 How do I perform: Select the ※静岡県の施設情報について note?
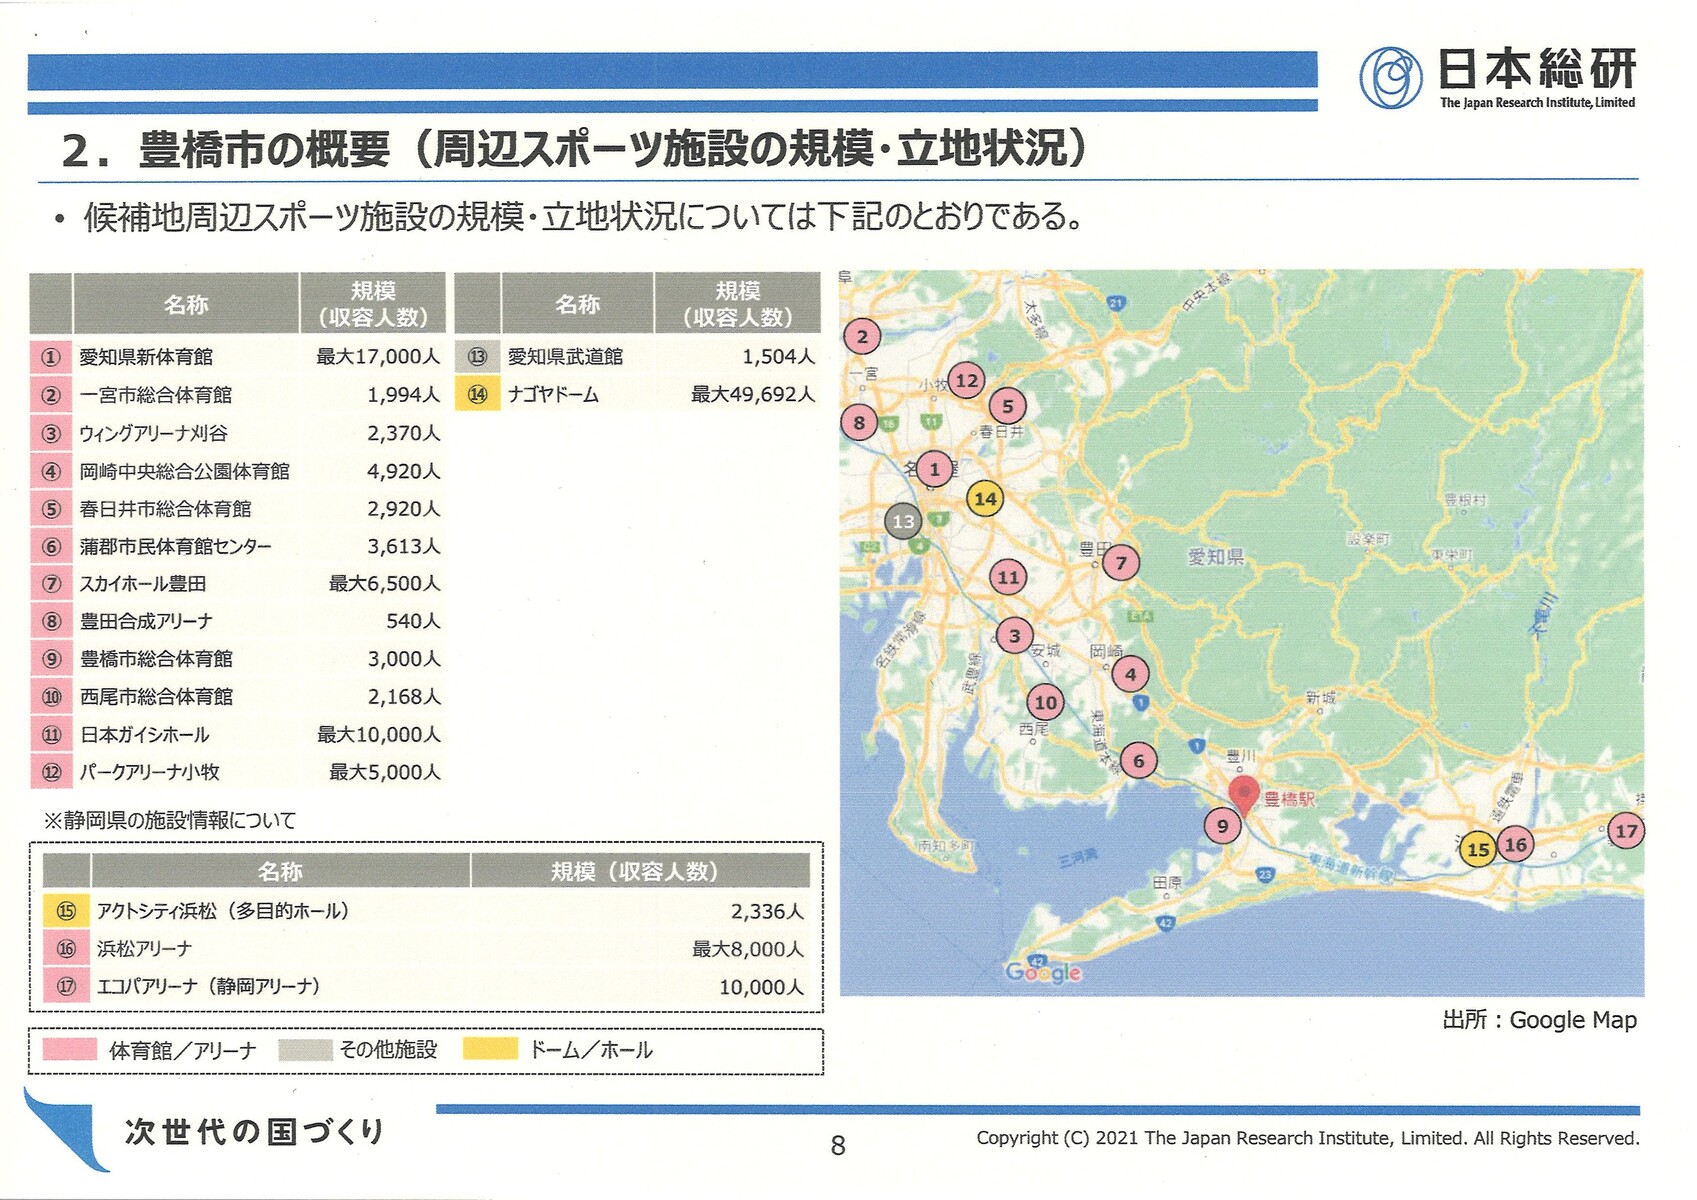click(170, 821)
